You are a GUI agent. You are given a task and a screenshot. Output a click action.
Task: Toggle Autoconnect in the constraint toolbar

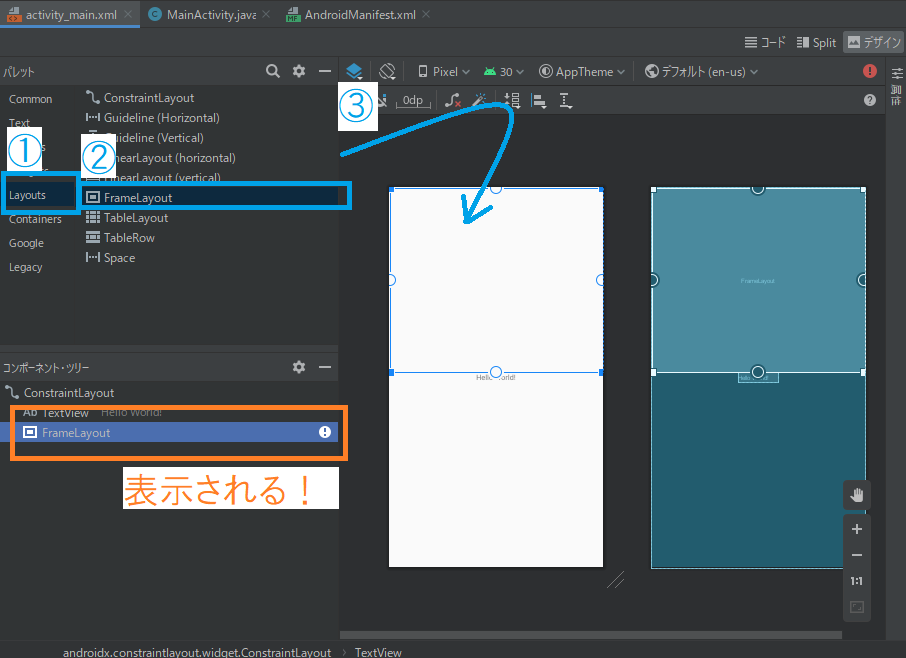click(x=383, y=100)
